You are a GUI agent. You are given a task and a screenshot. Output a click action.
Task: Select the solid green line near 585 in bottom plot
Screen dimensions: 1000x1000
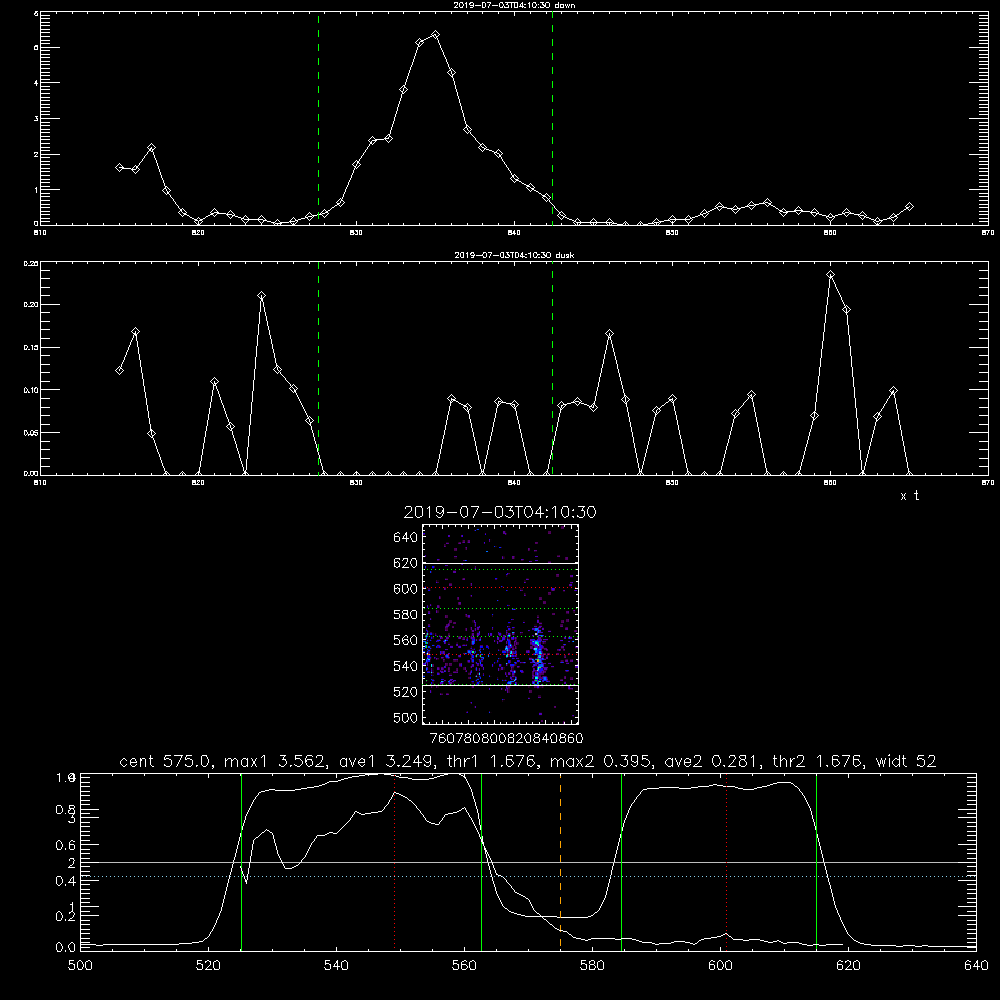click(622, 861)
